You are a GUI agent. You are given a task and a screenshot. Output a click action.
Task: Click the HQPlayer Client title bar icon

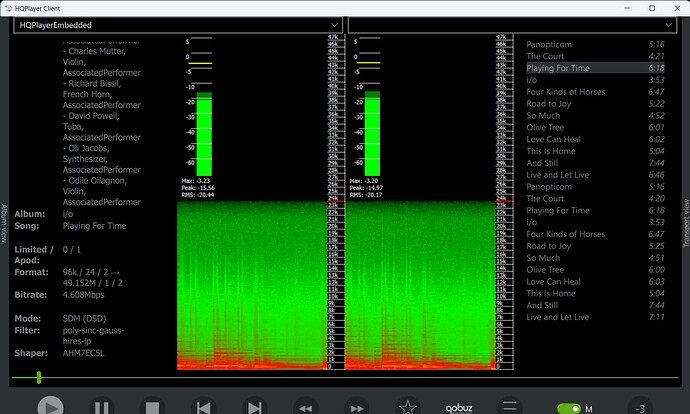click(x=8, y=8)
